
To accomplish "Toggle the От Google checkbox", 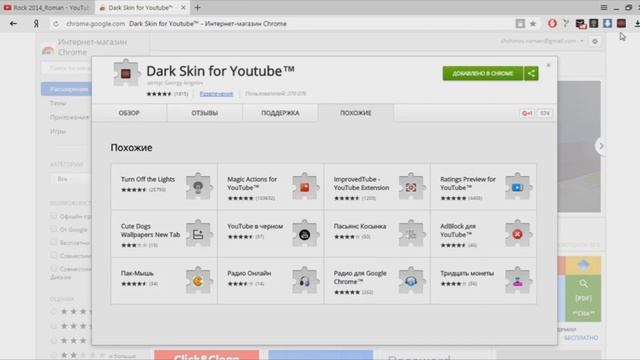I will click(54, 229).
